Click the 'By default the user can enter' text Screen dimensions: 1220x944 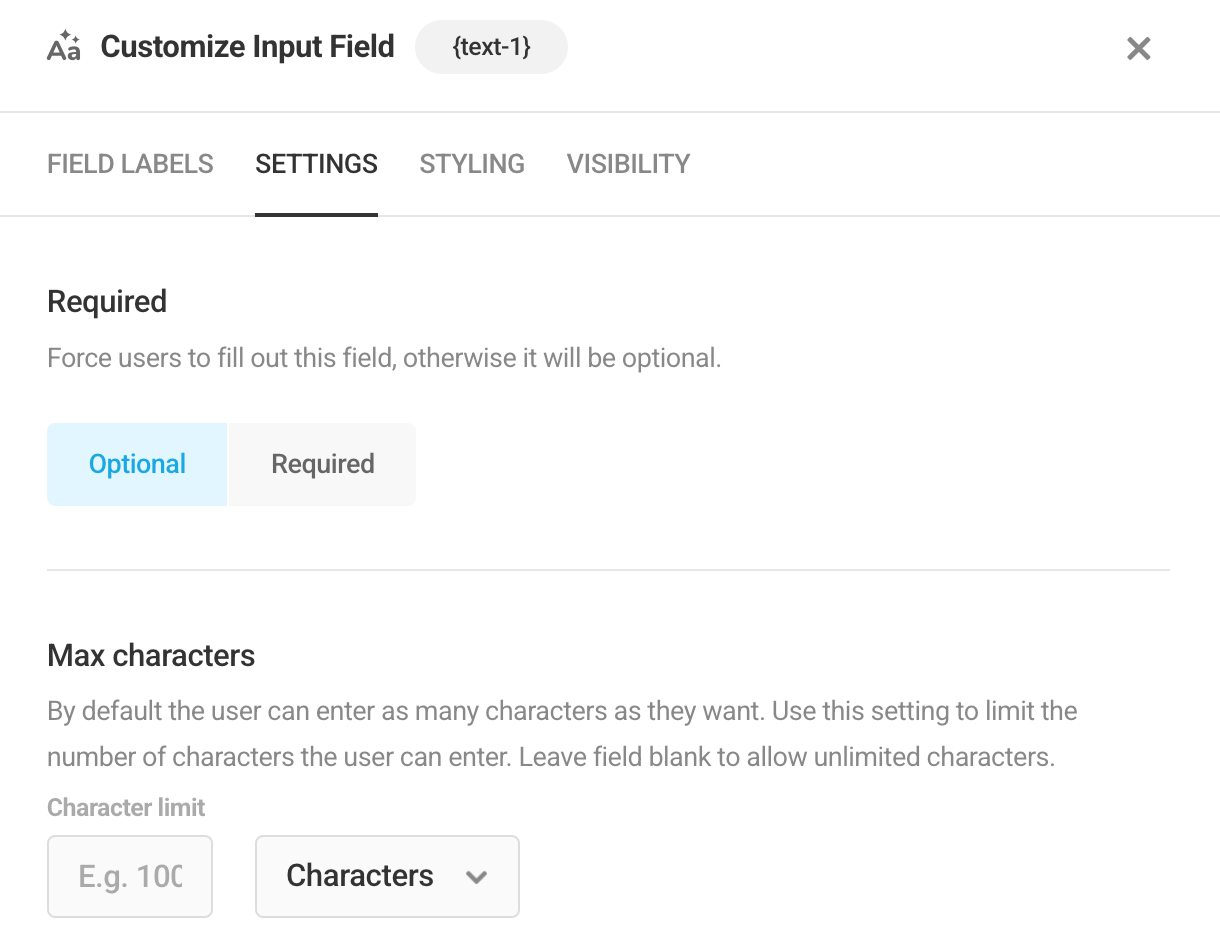[562, 734]
